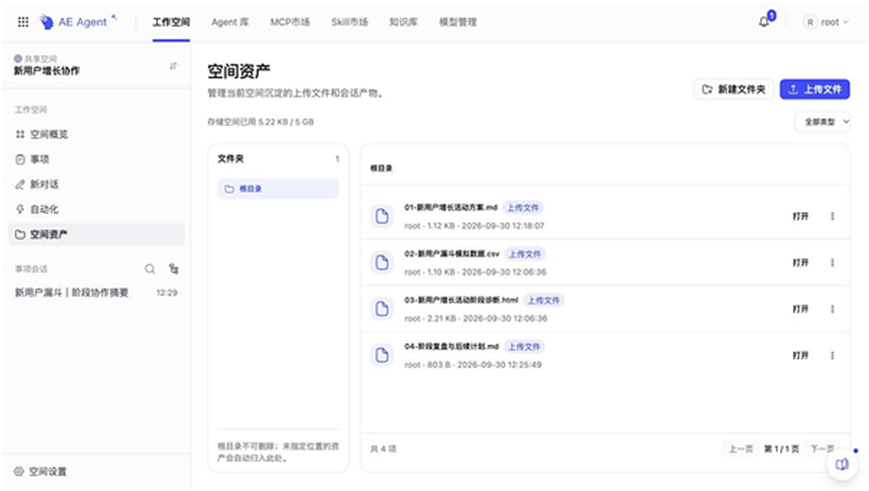The width and height of the screenshot is (869, 491).
Task: Click the switch-space arrows icon
Action: coord(173,66)
